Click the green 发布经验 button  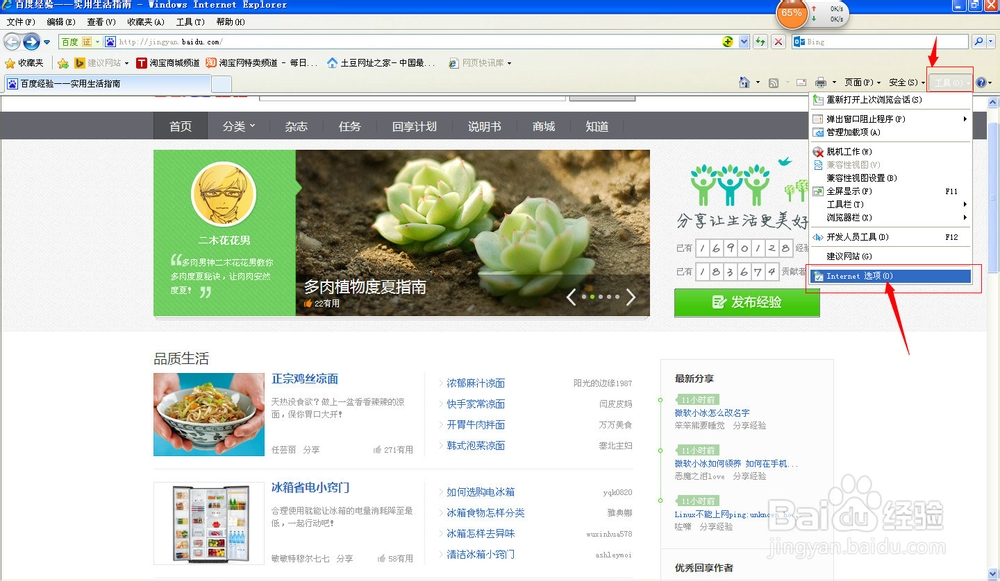click(747, 303)
